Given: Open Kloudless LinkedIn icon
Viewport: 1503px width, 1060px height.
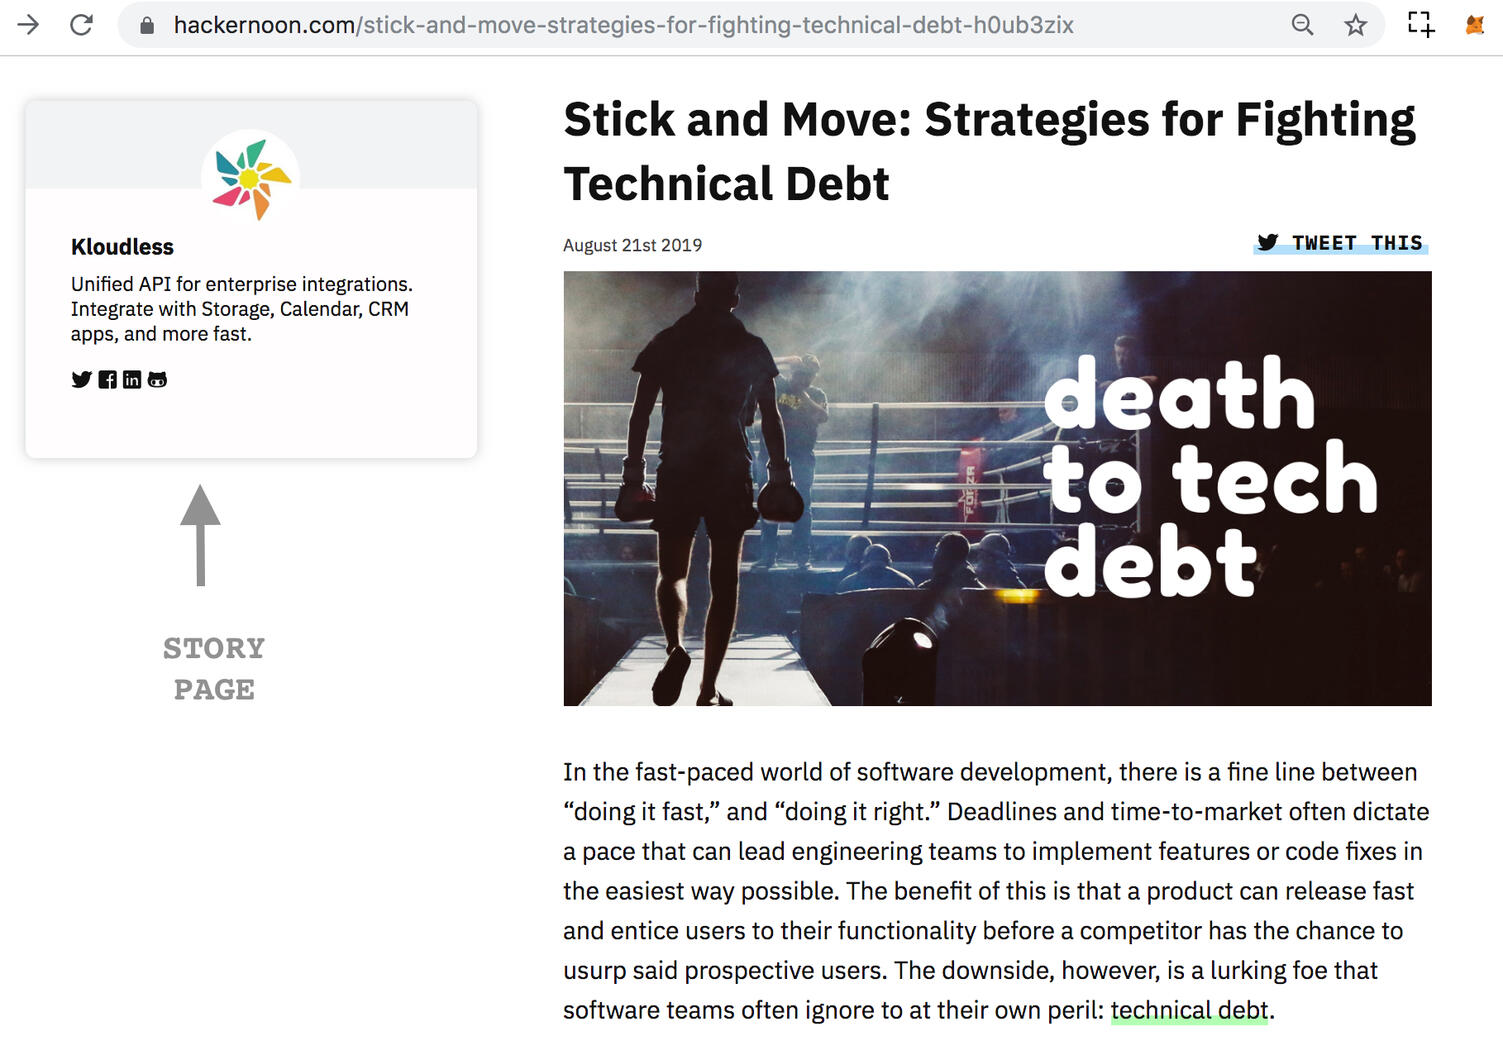Looking at the screenshot, I should (132, 379).
